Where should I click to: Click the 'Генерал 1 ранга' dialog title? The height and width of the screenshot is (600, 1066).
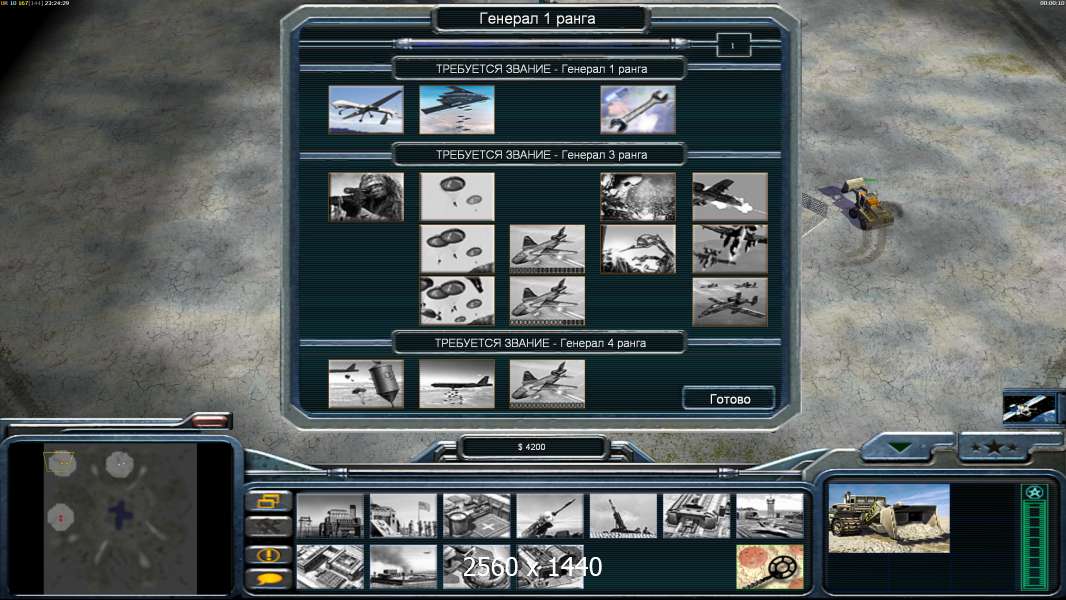[x=537, y=19]
